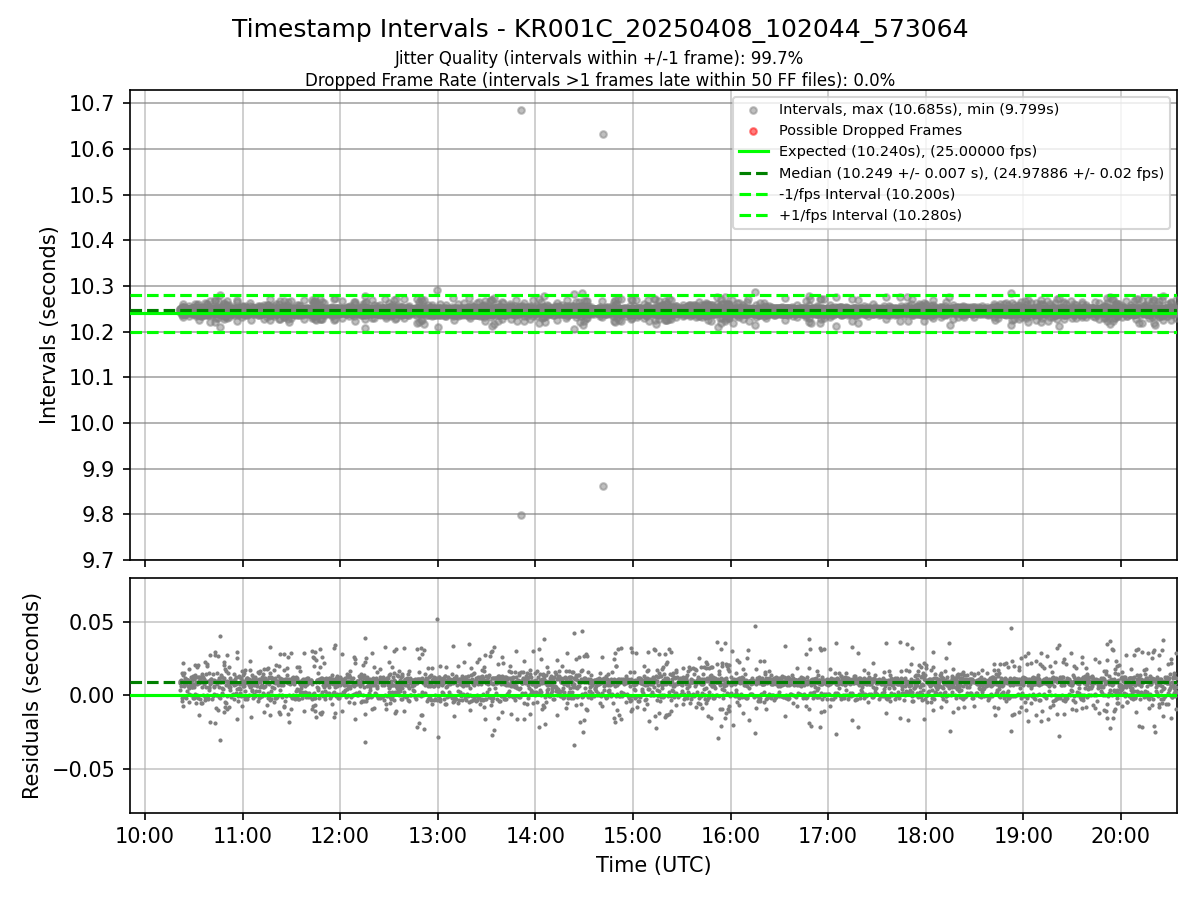
Task: Click the plot title 'Timestamp Intervals - KR001C_20250408_102044_573064'
Action: point(600,29)
